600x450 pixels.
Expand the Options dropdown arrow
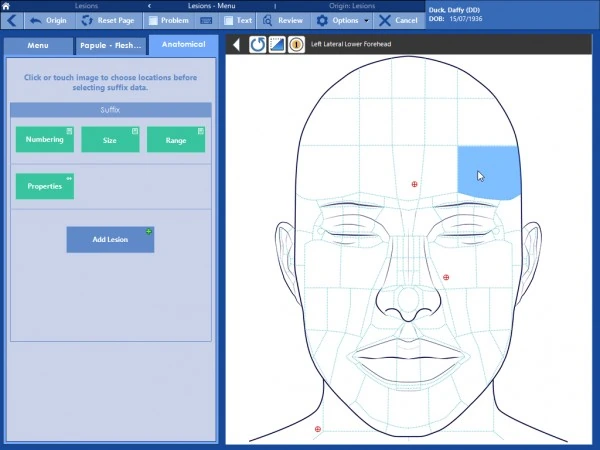click(366, 21)
